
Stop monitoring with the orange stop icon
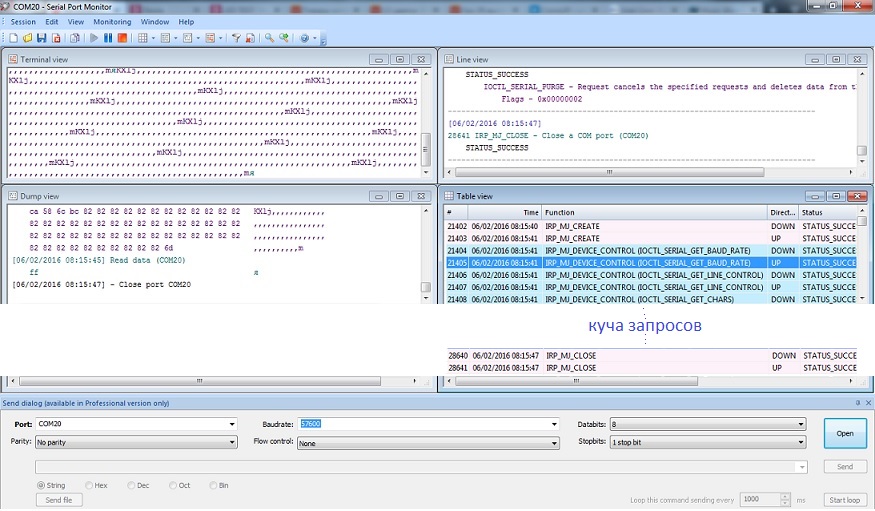pos(122,38)
